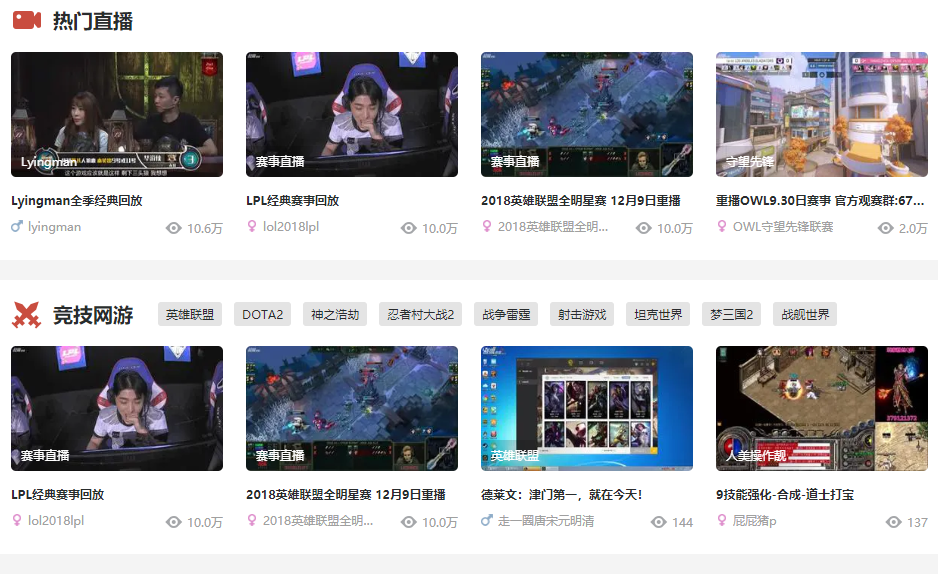Click the eye viewer icon beside 137
The width and height of the screenshot is (938, 574).
[894, 522]
